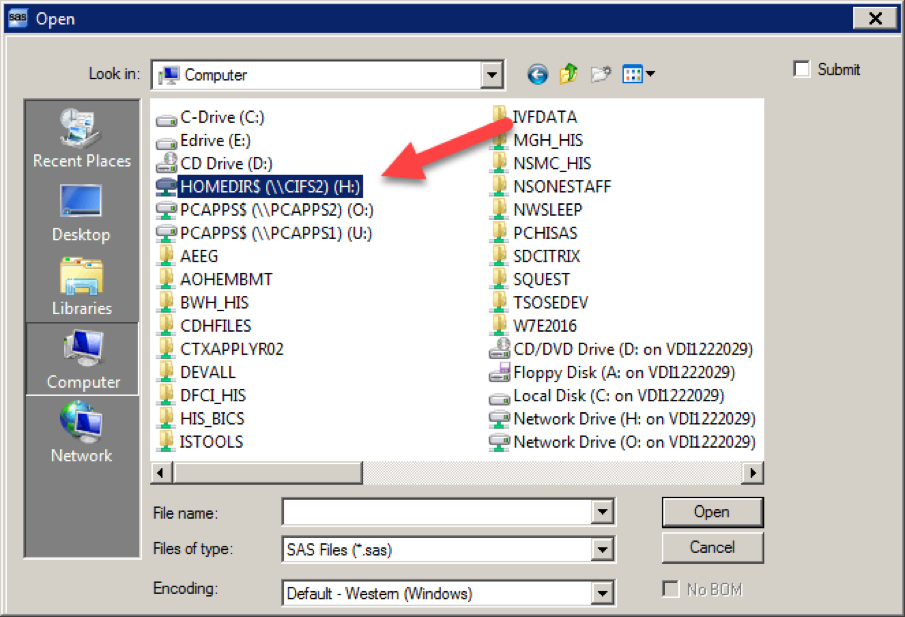This screenshot has height=617, width=905.
Task: Select the DFCI_HIS folder
Action: (202, 395)
